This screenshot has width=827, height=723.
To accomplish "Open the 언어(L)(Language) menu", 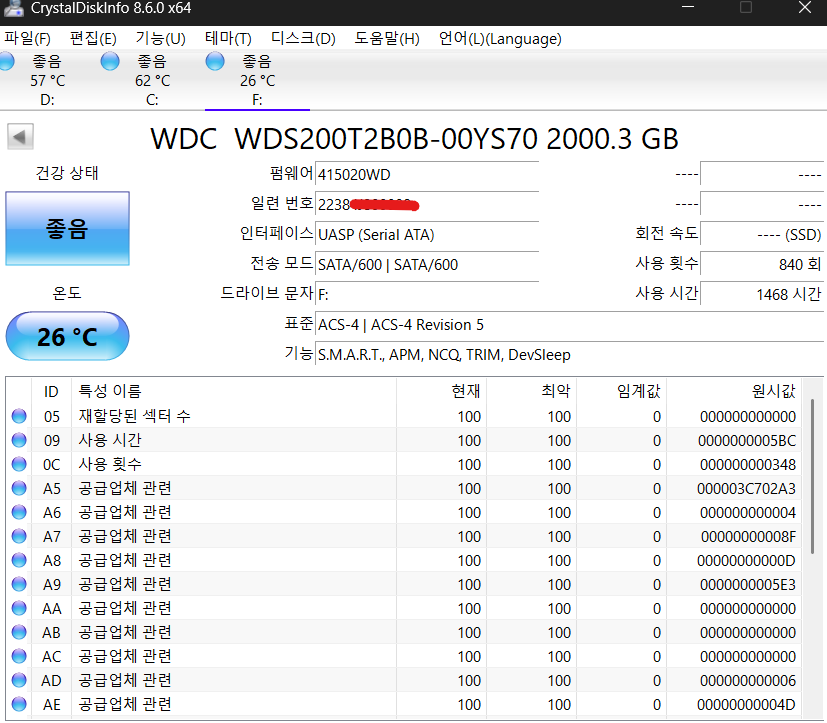I will [500, 38].
